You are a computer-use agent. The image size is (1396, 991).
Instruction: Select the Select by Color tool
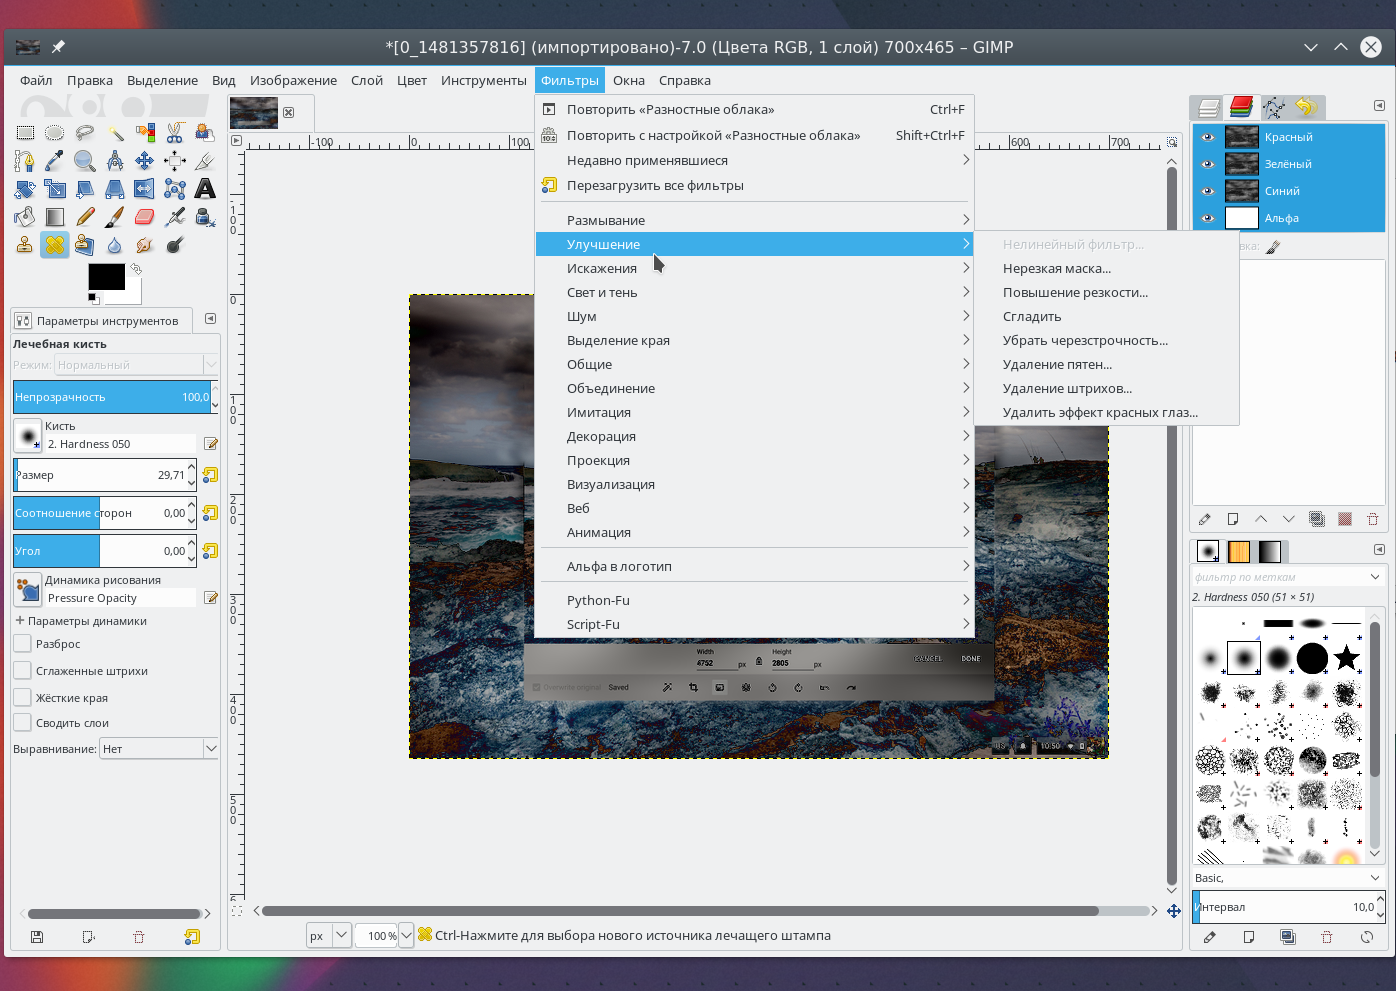(x=145, y=132)
